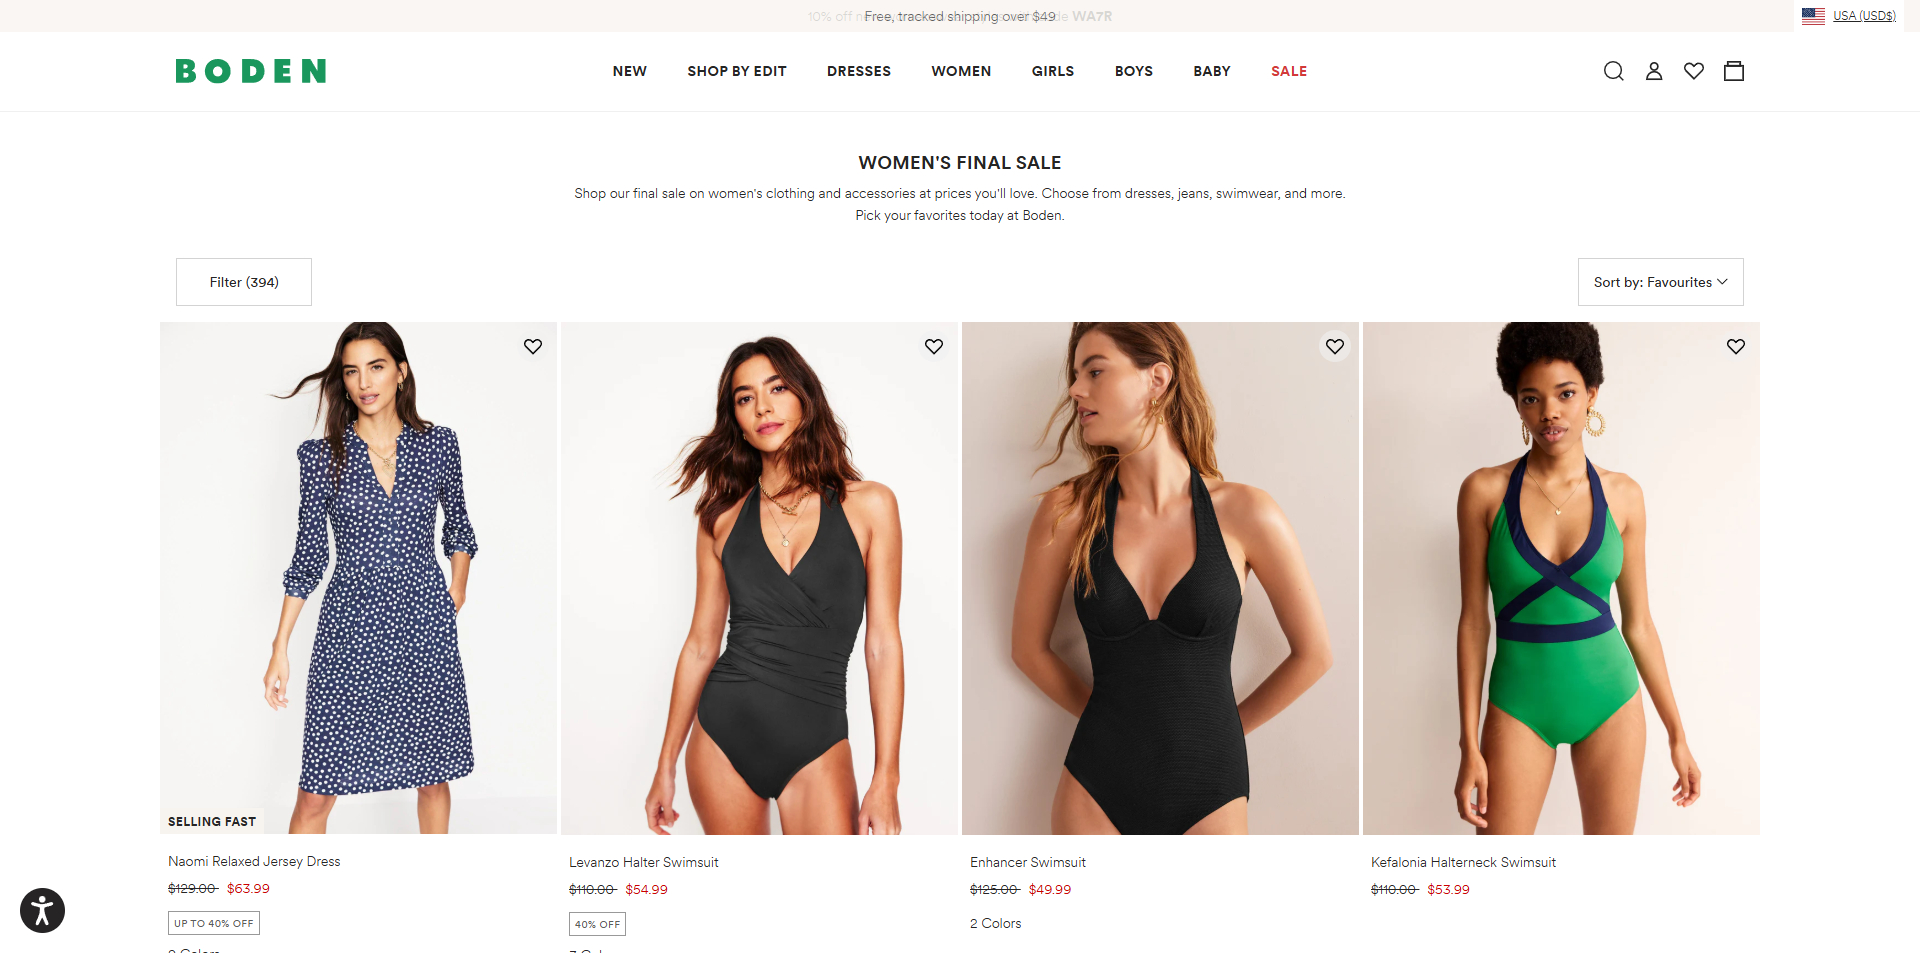Screen dimensions: 1920x953
Task: Favourite the Naomi Relaxed Jersey Dress
Action: [x=533, y=346]
